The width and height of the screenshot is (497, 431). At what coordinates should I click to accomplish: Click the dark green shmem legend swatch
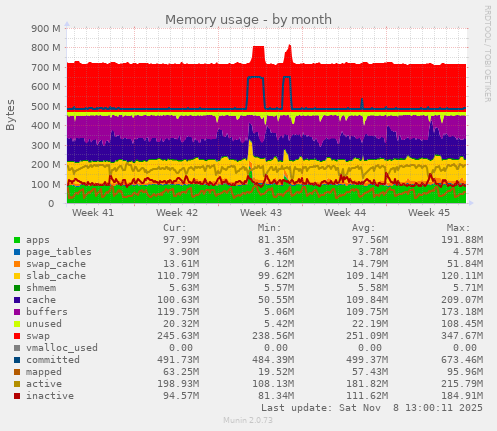(x=17, y=288)
